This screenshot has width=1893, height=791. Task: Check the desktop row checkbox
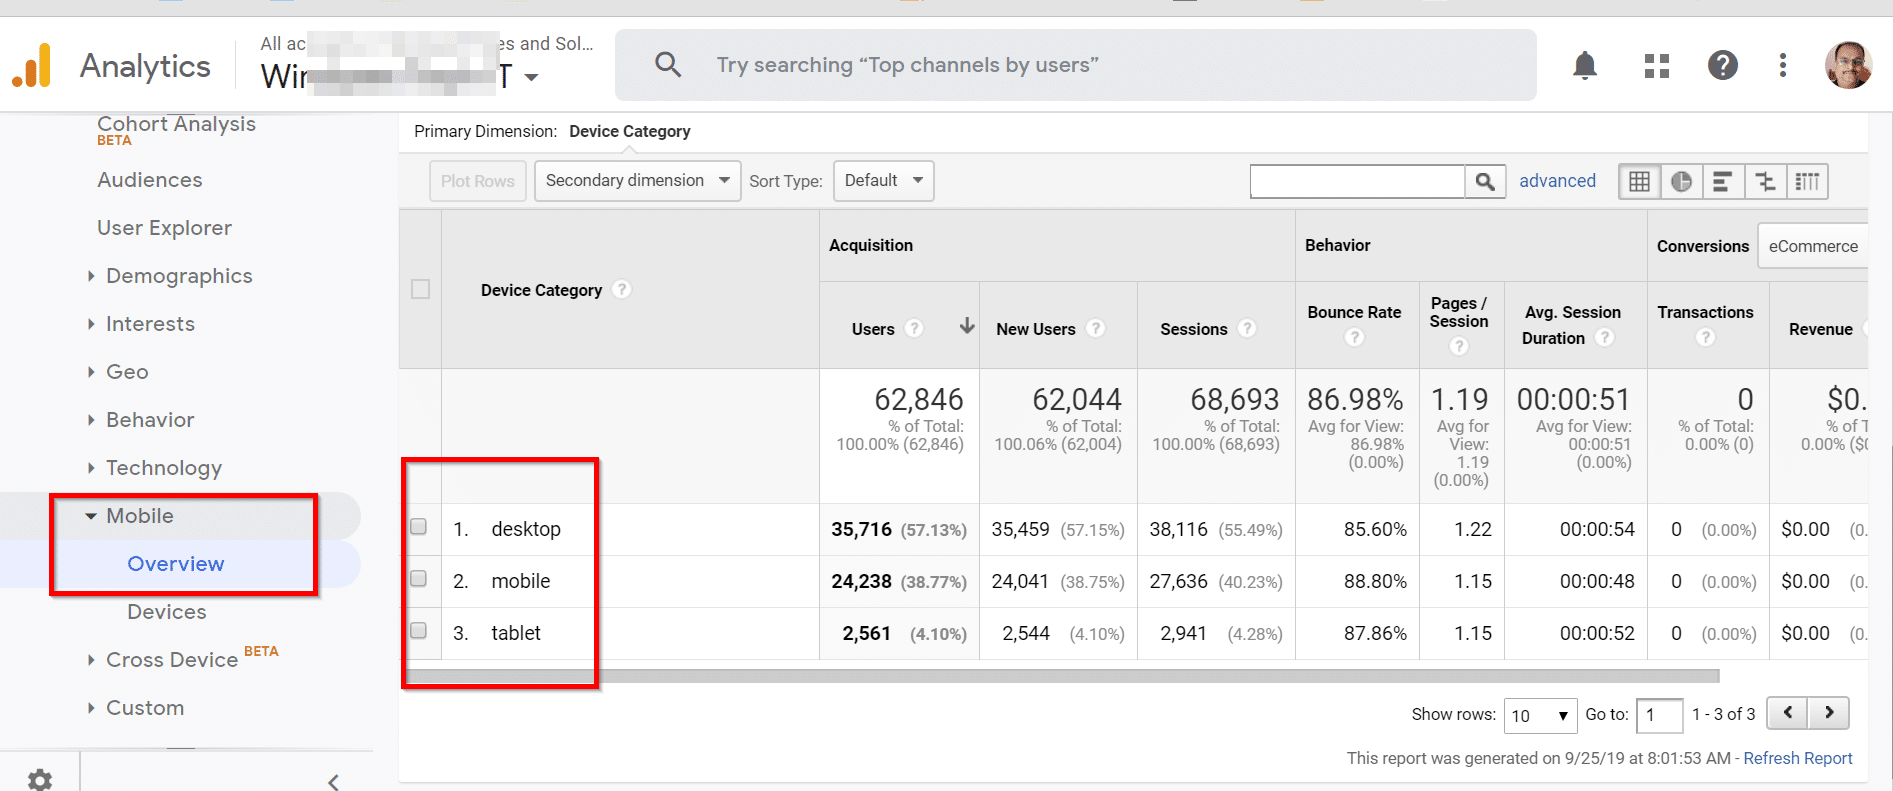[418, 527]
